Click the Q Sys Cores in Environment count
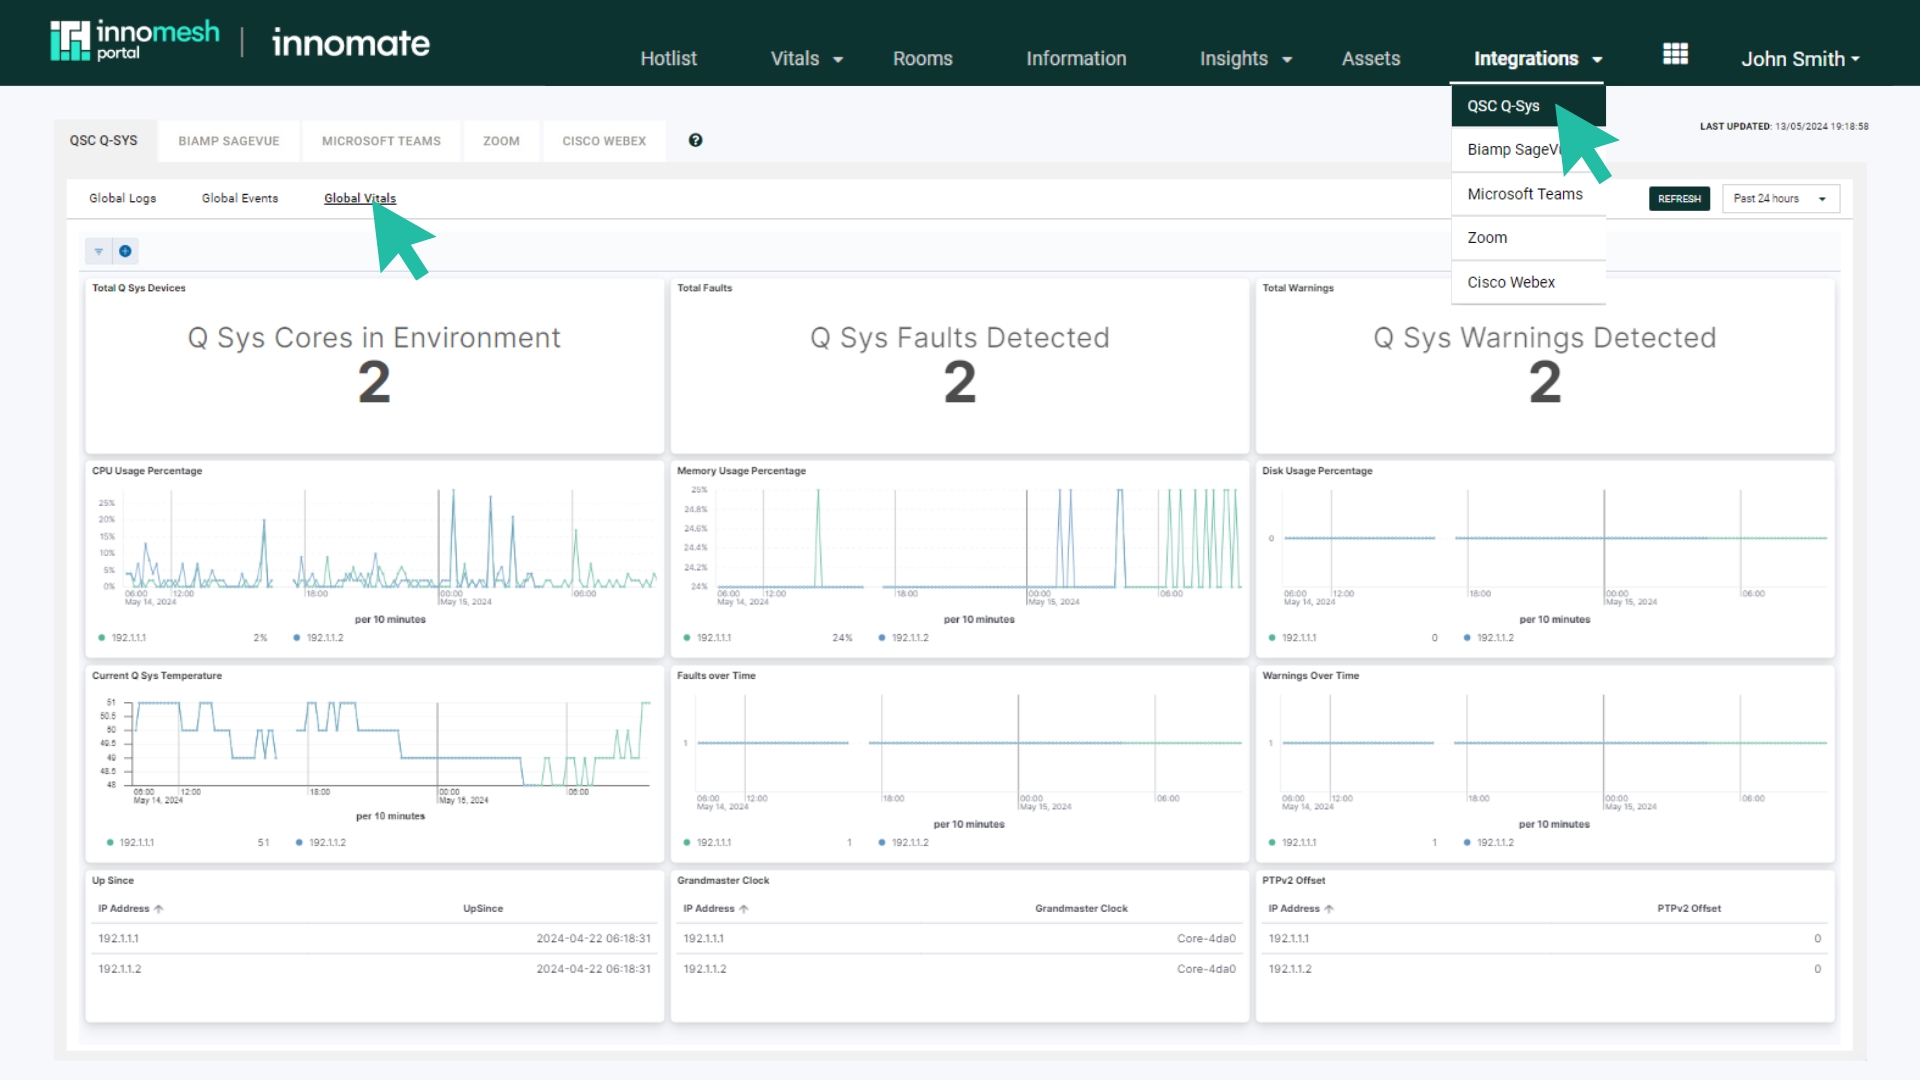The height and width of the screenshot is (1080, 1920). pyautogui.click(x=374, y=382)
